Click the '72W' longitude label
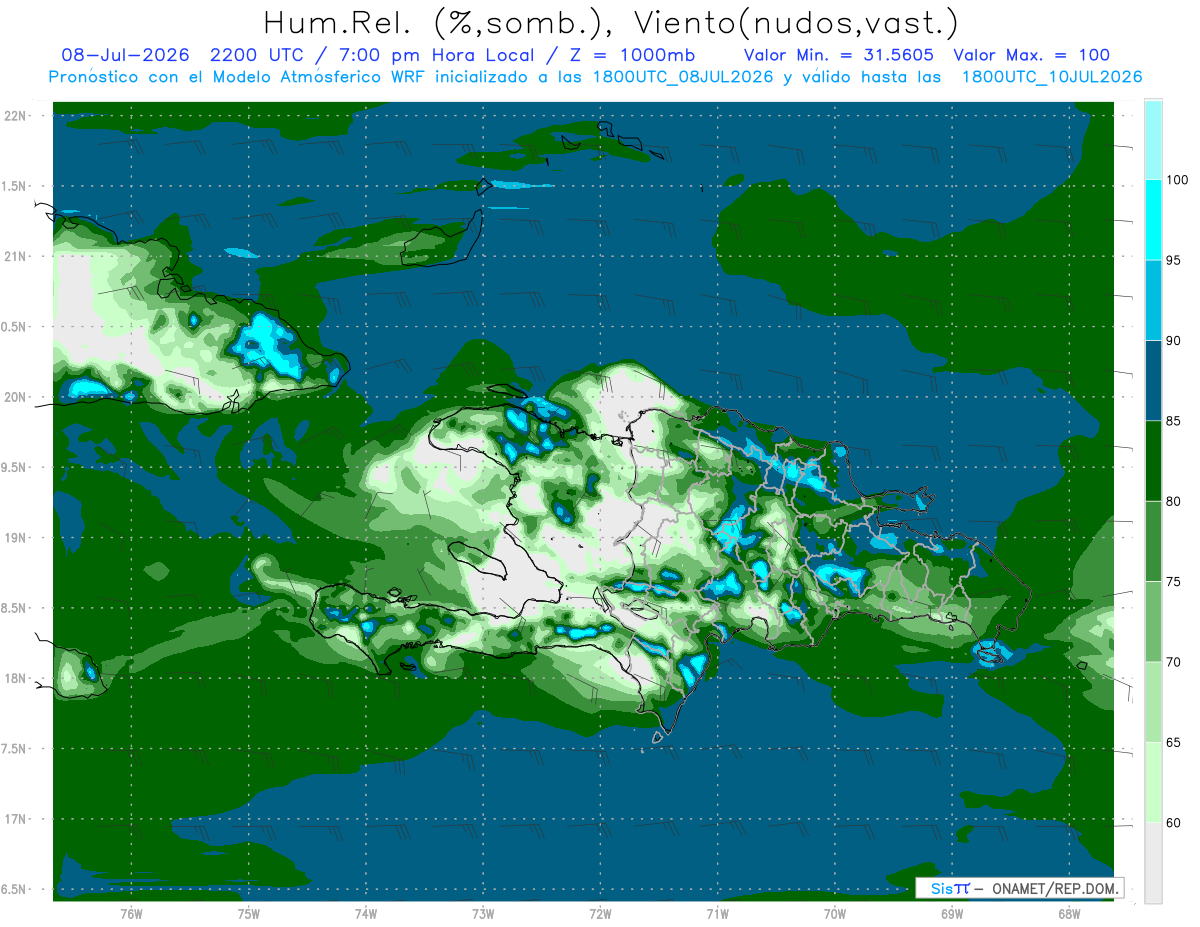Image resolution: width=1200 pixels, height=927 pixels. coord(600,914)
